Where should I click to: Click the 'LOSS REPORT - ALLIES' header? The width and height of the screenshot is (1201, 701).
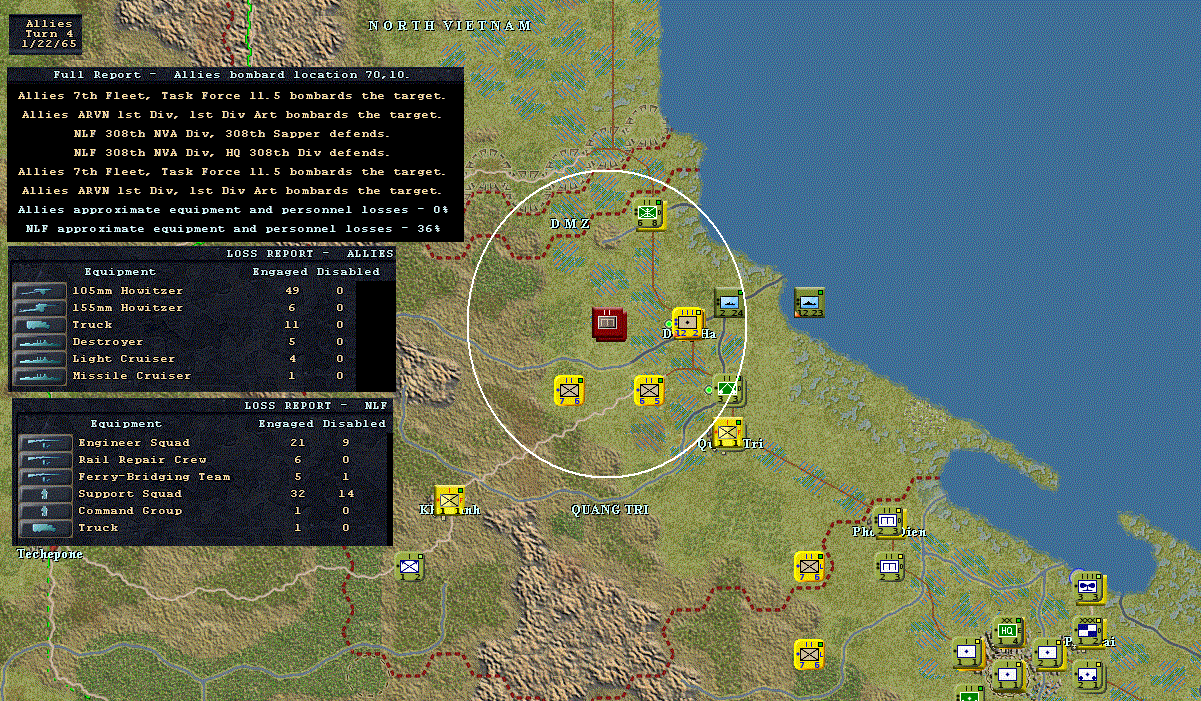(309, 254)
